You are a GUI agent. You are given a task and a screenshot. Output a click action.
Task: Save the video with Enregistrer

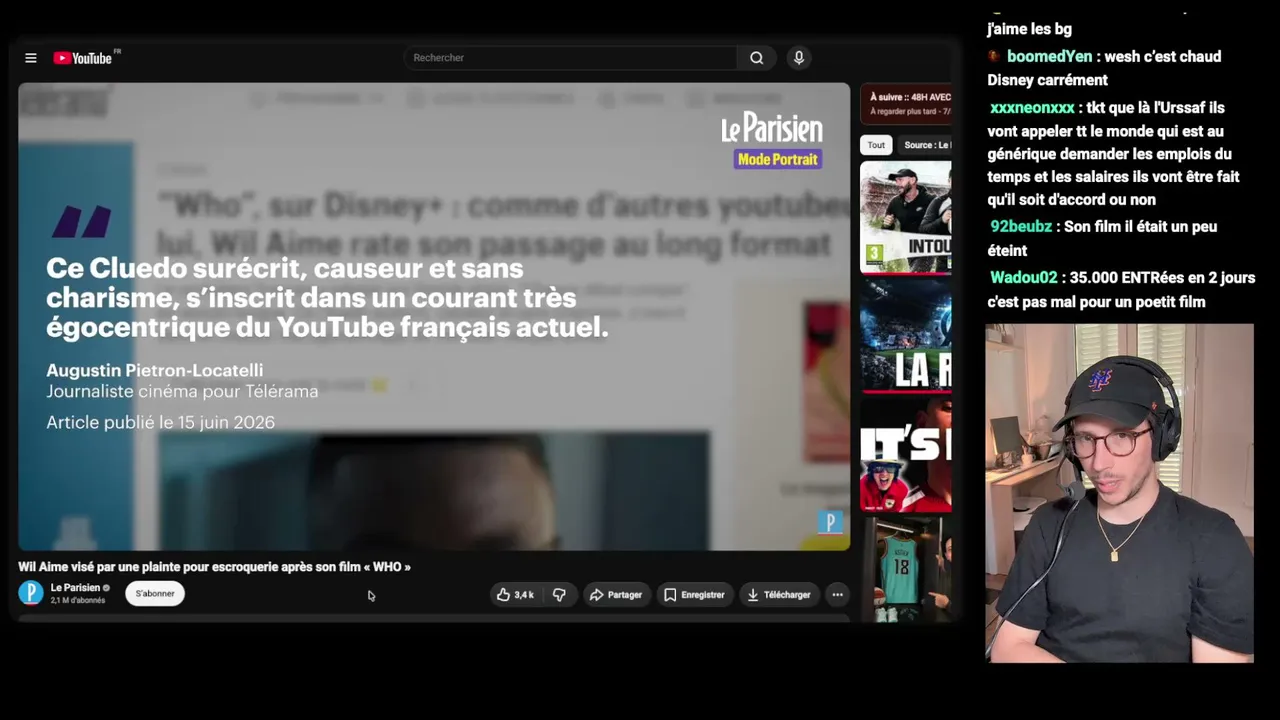tap(694, 595)
